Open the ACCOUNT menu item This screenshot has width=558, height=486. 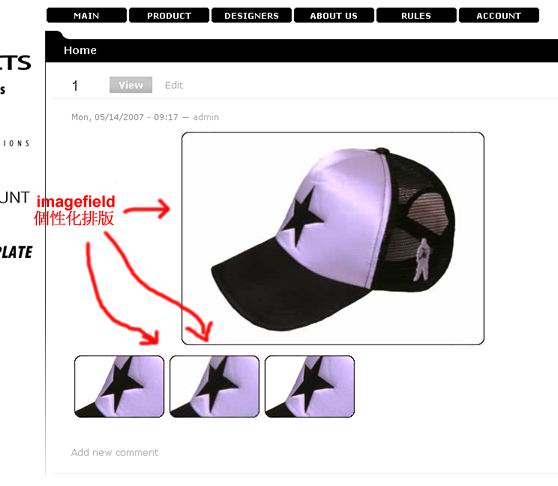(499, 15)
